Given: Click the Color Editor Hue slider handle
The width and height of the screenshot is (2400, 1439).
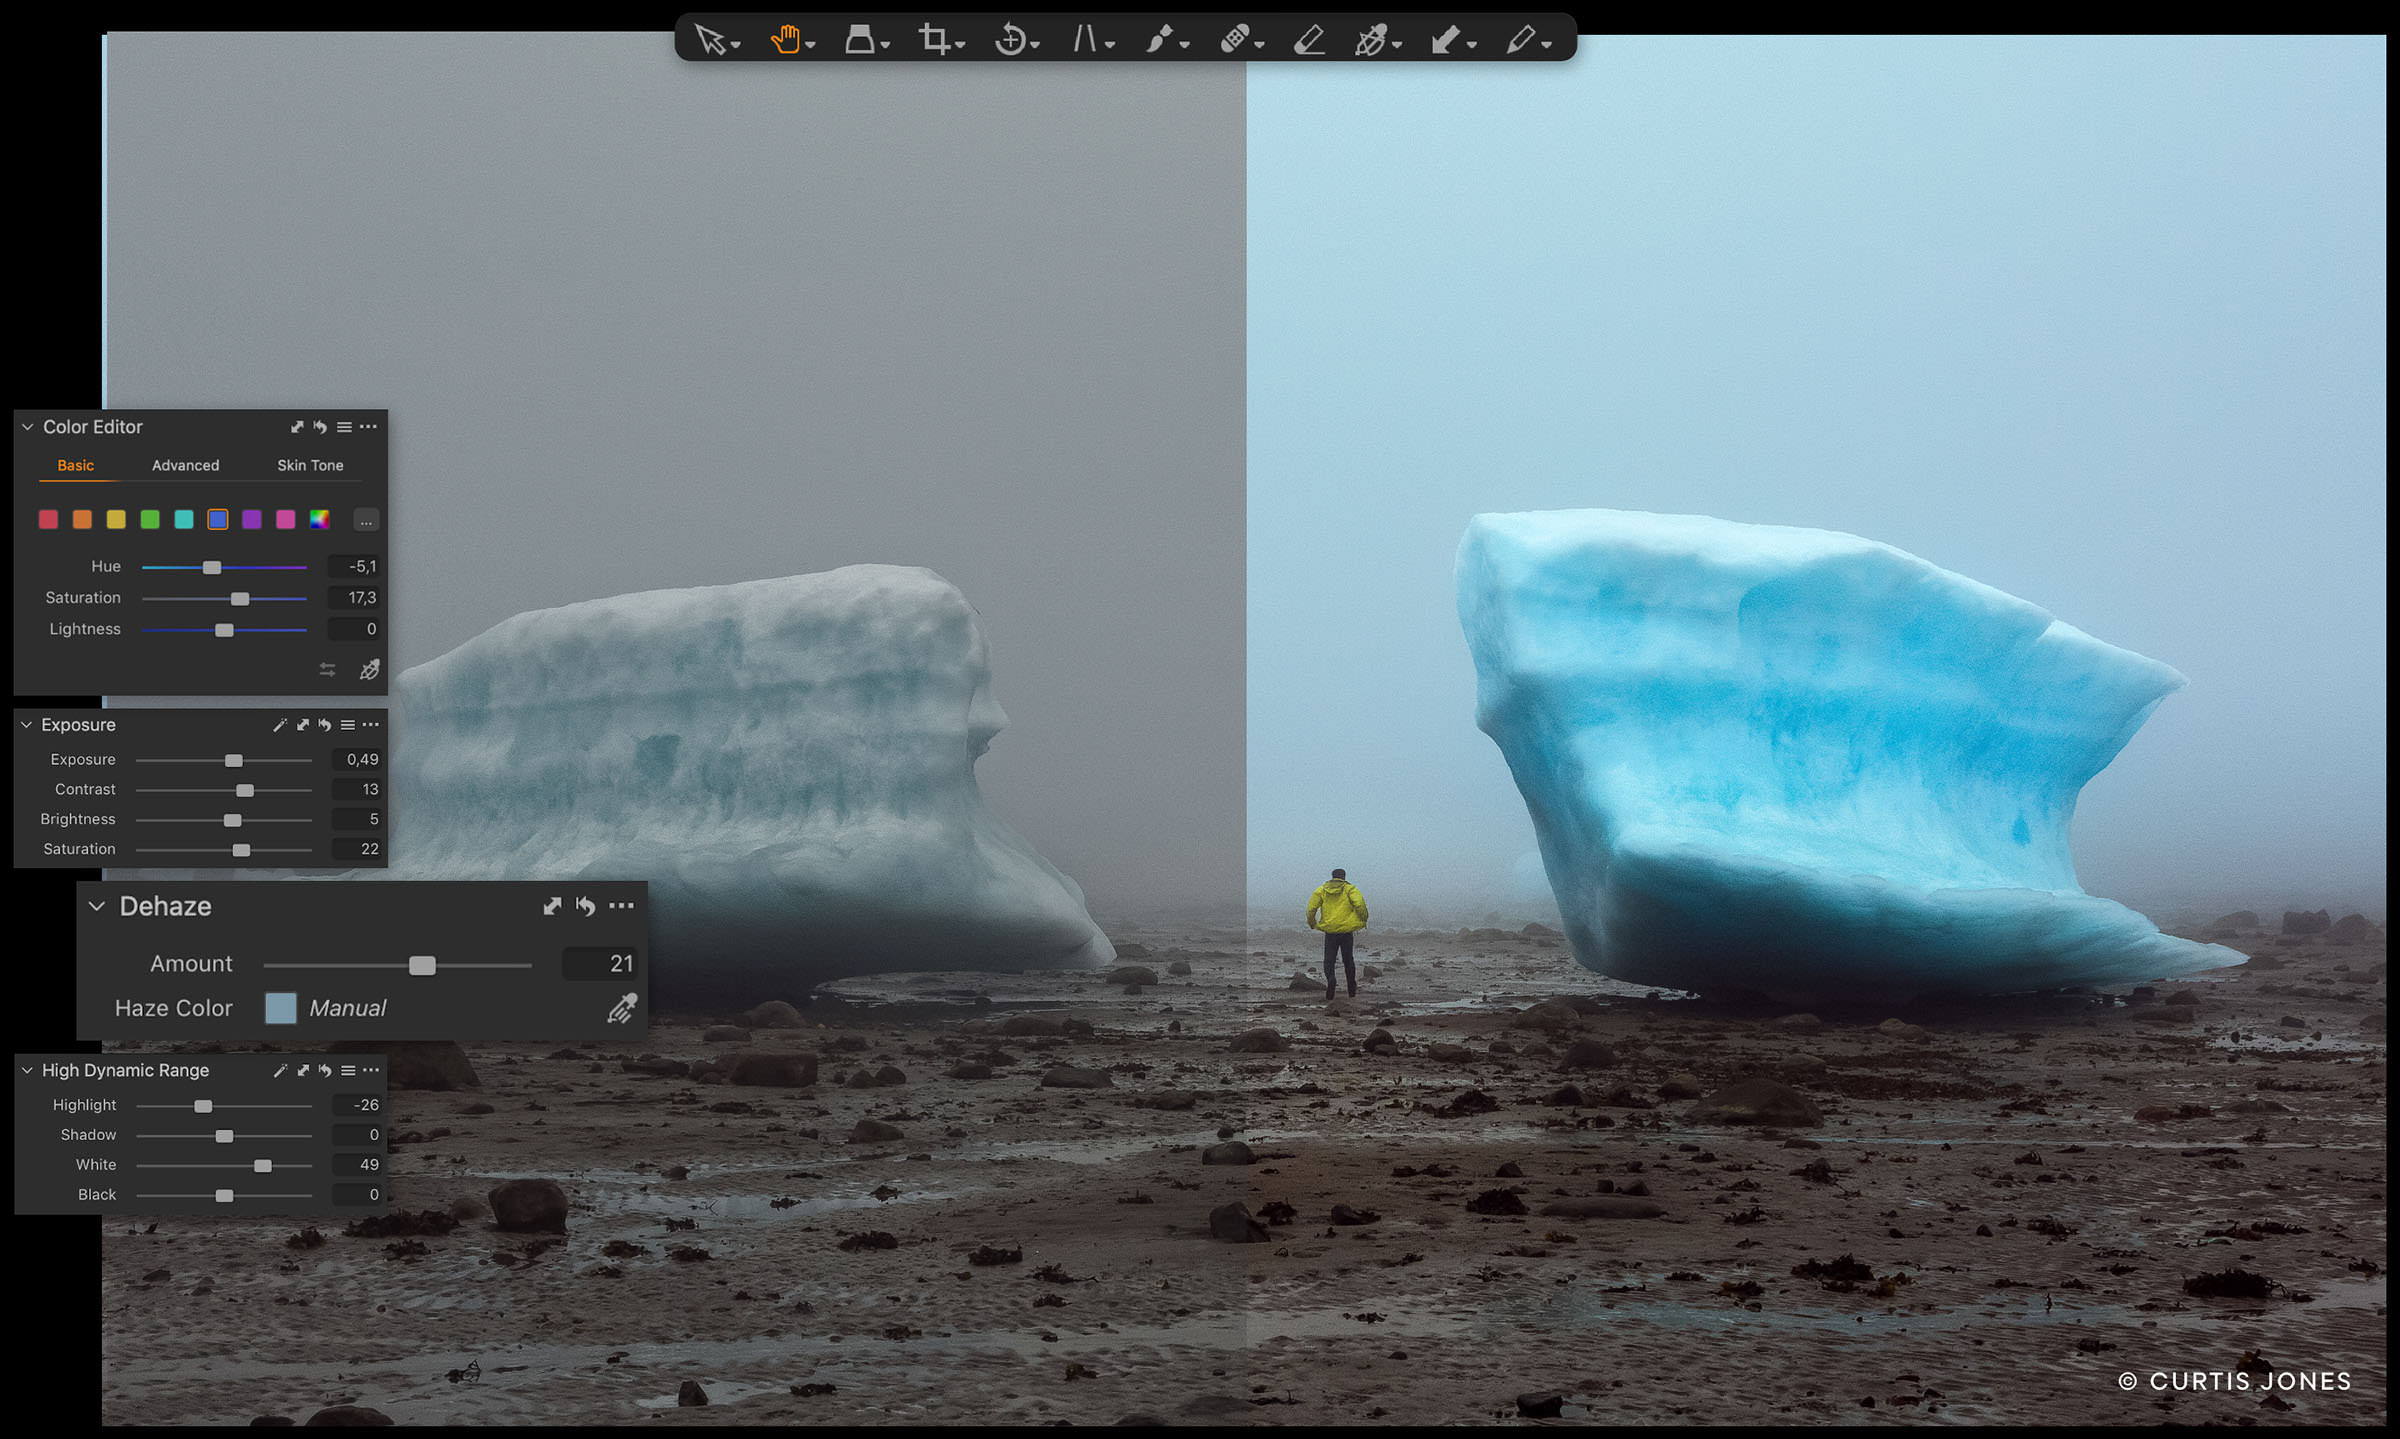Looking at the screenshot, I should point(212,567).
